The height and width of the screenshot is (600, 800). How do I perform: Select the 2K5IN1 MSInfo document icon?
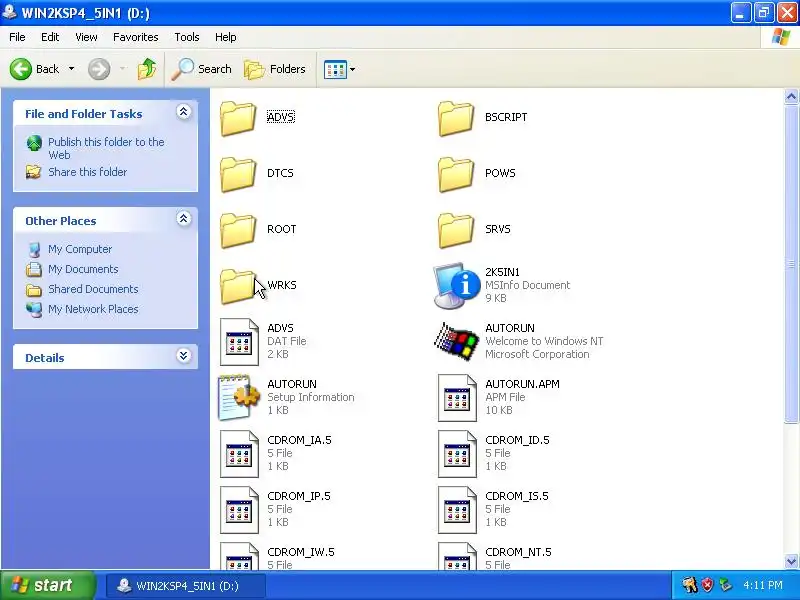[x=457, y=286]
